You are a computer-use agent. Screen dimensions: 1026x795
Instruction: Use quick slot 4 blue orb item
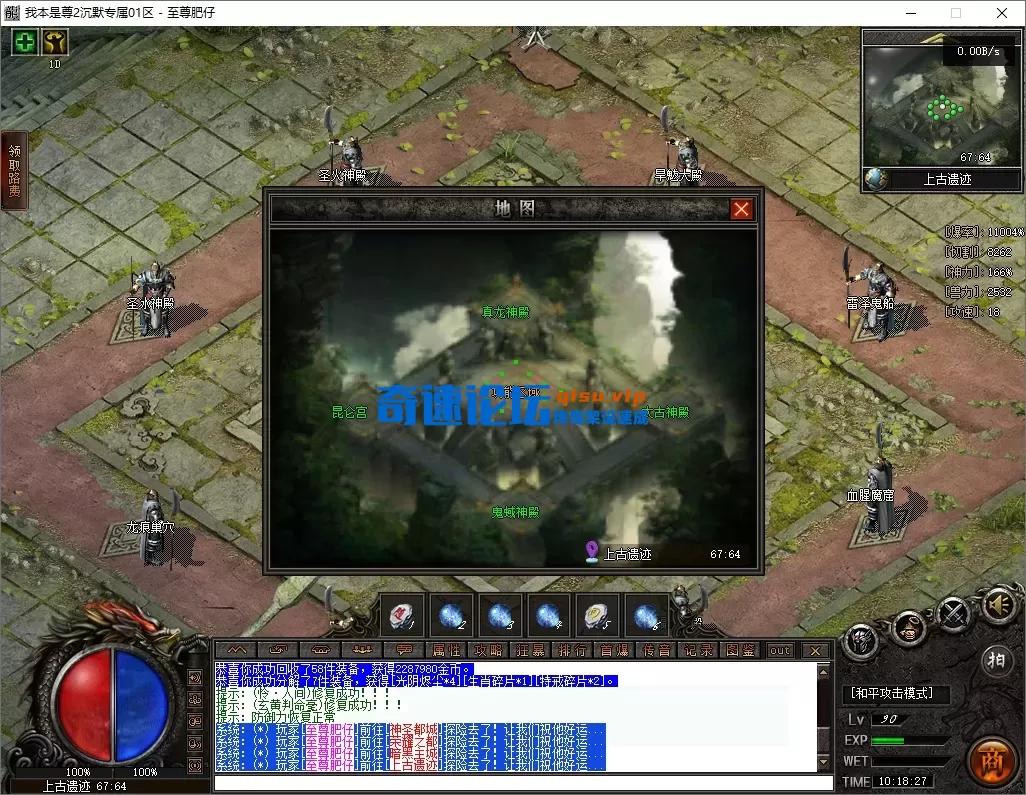click(x=548, y=615)
